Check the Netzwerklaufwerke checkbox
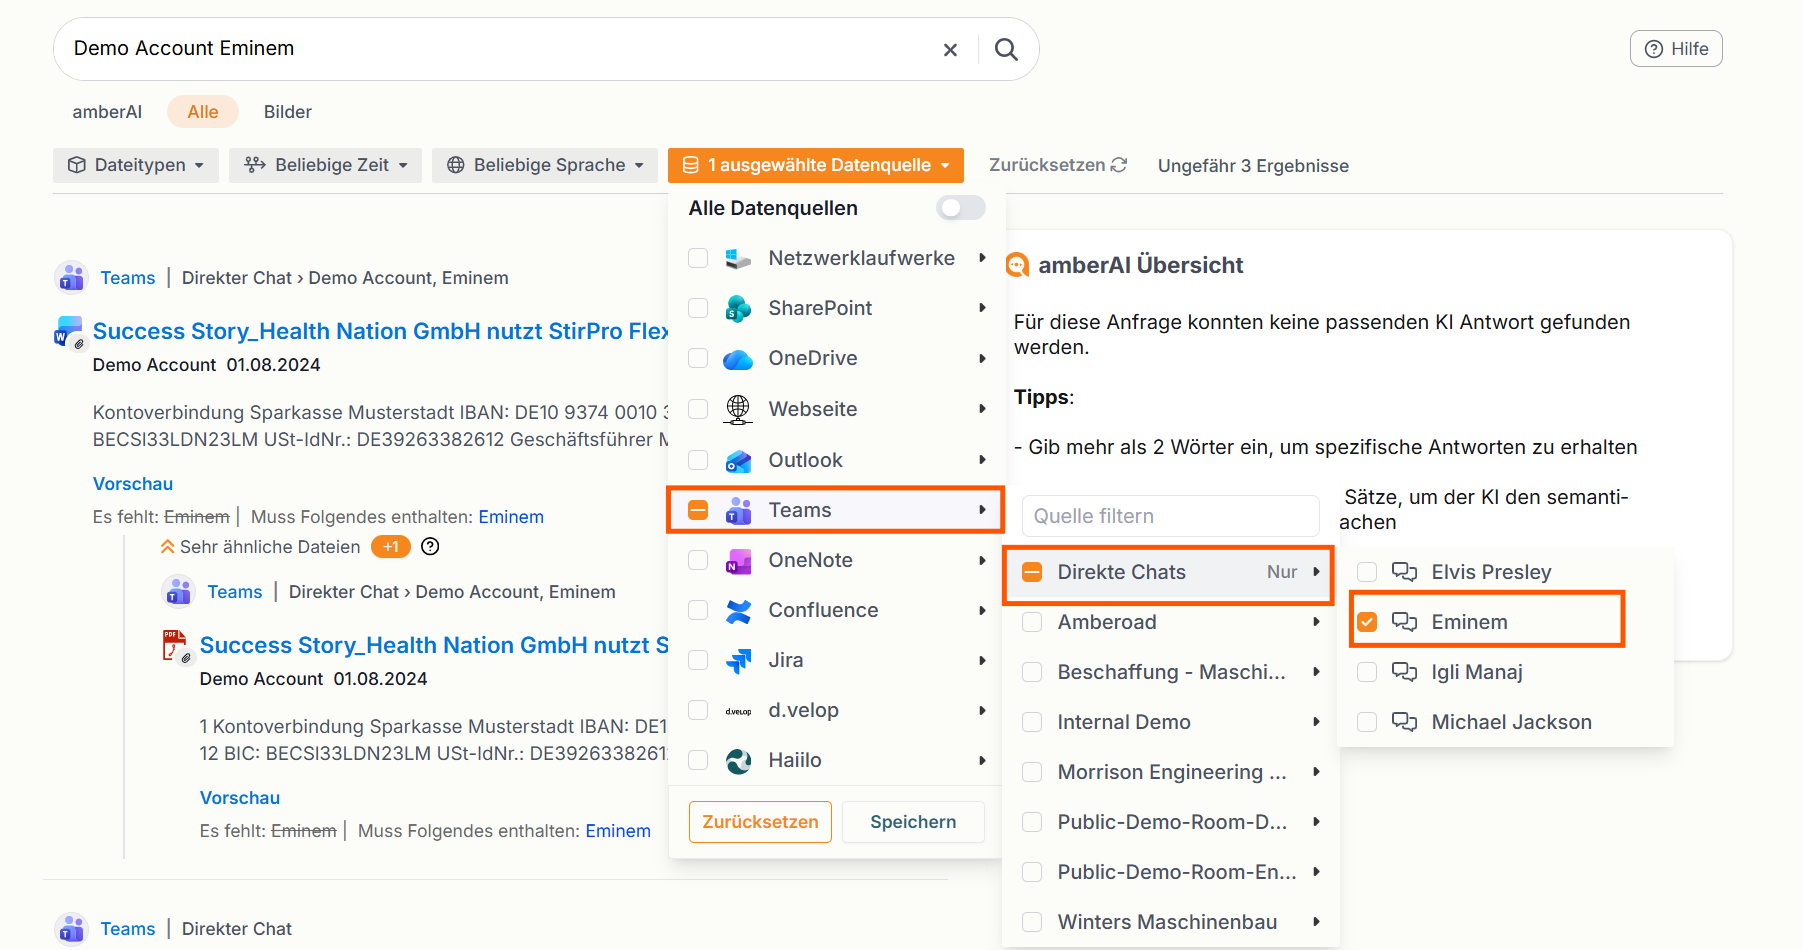1802x950 pixels. click(698, 259)
